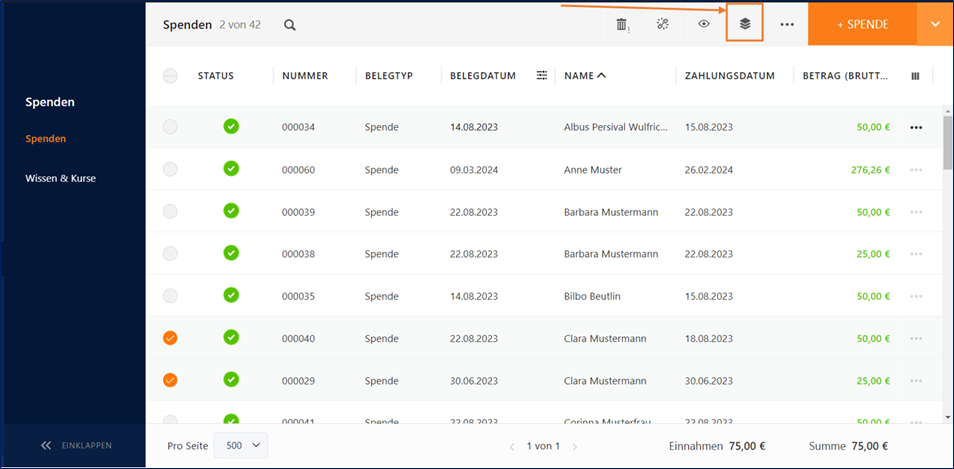Click the delete trash can icon
Image resolution: width=954 pixels, height=469 pixels.
(x=621, y=24)
